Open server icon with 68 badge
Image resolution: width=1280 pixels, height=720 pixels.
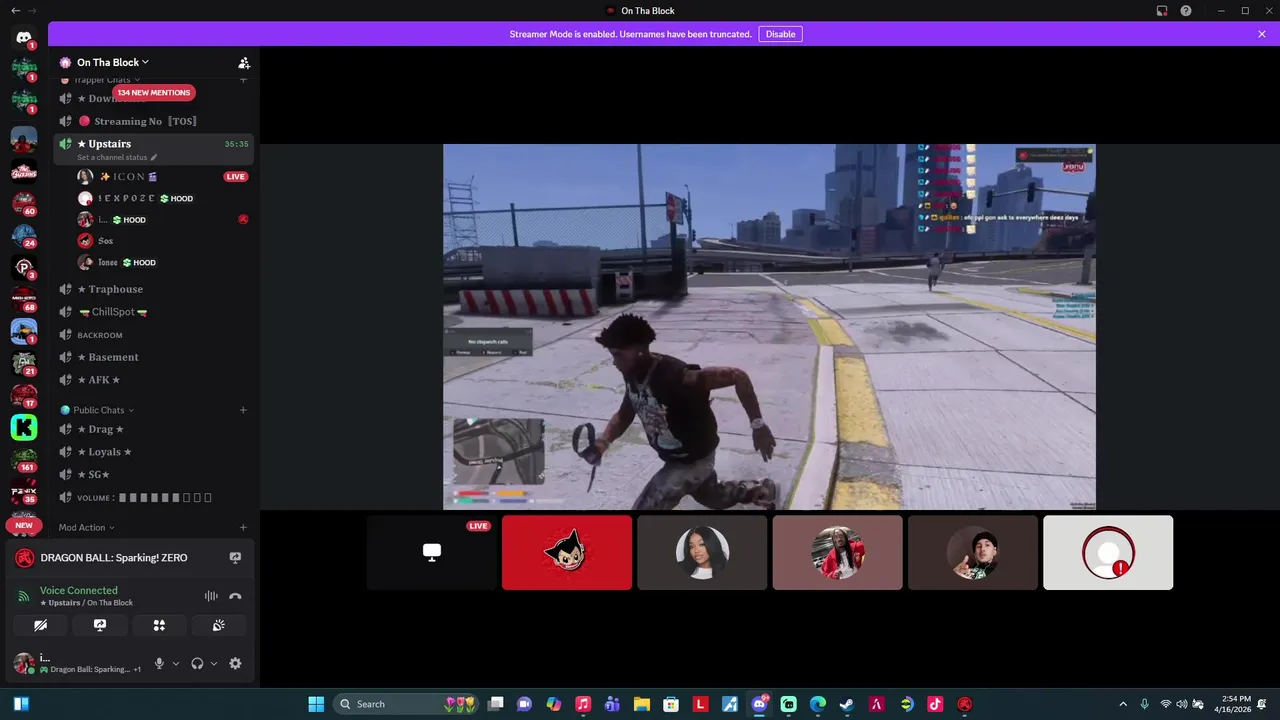(x=24, y=299)
